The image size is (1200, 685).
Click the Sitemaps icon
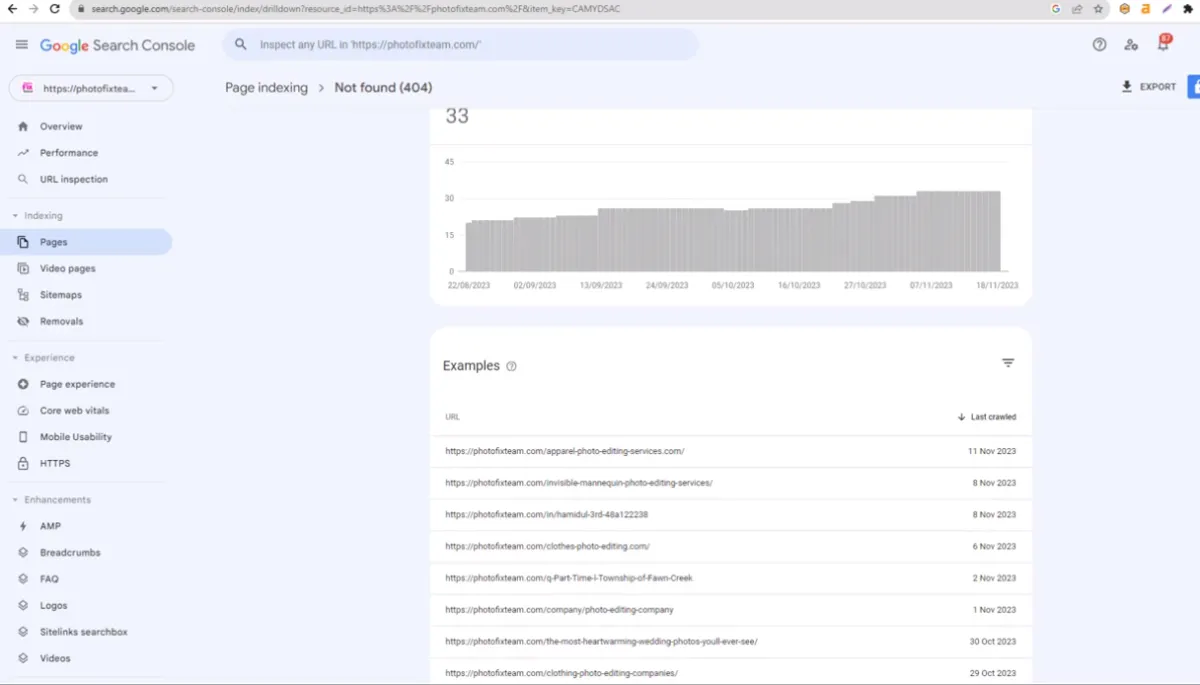23,295
